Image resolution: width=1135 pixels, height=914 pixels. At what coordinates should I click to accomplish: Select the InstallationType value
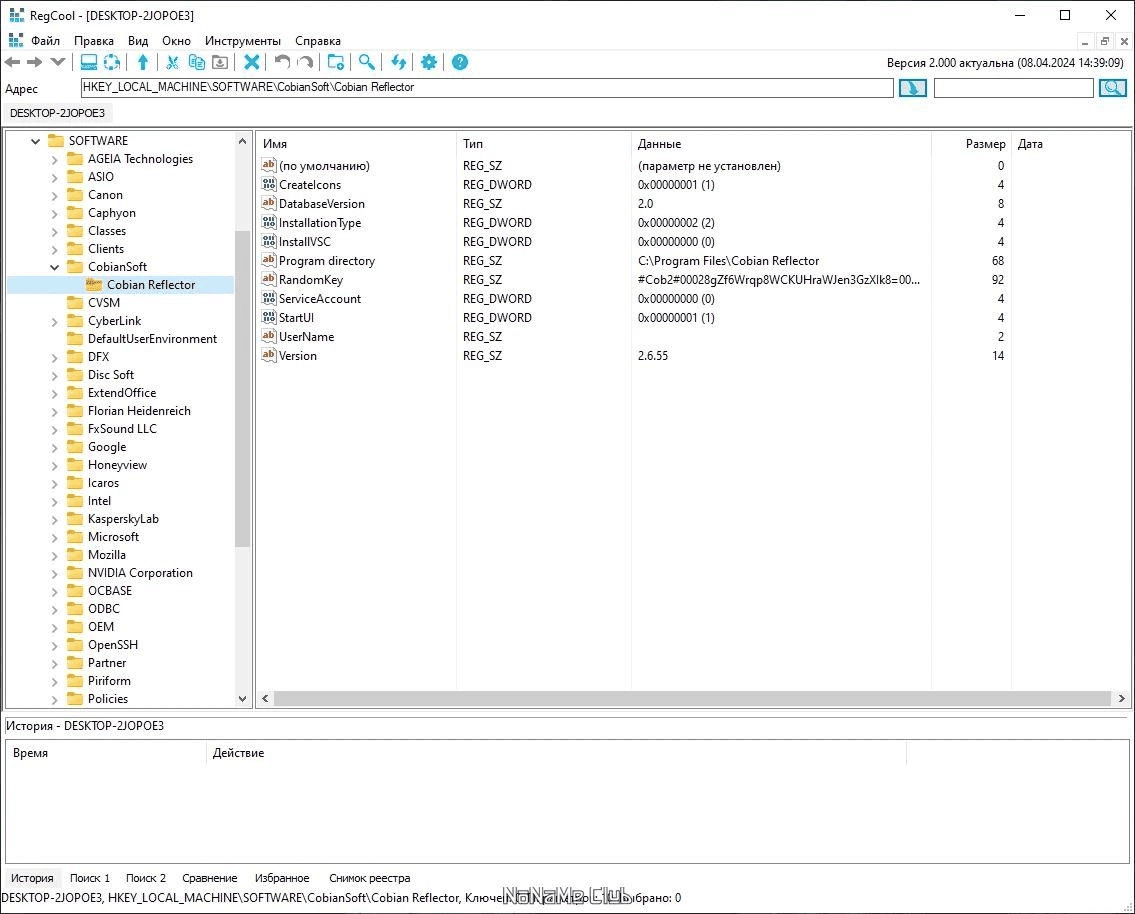pos(320,223)
